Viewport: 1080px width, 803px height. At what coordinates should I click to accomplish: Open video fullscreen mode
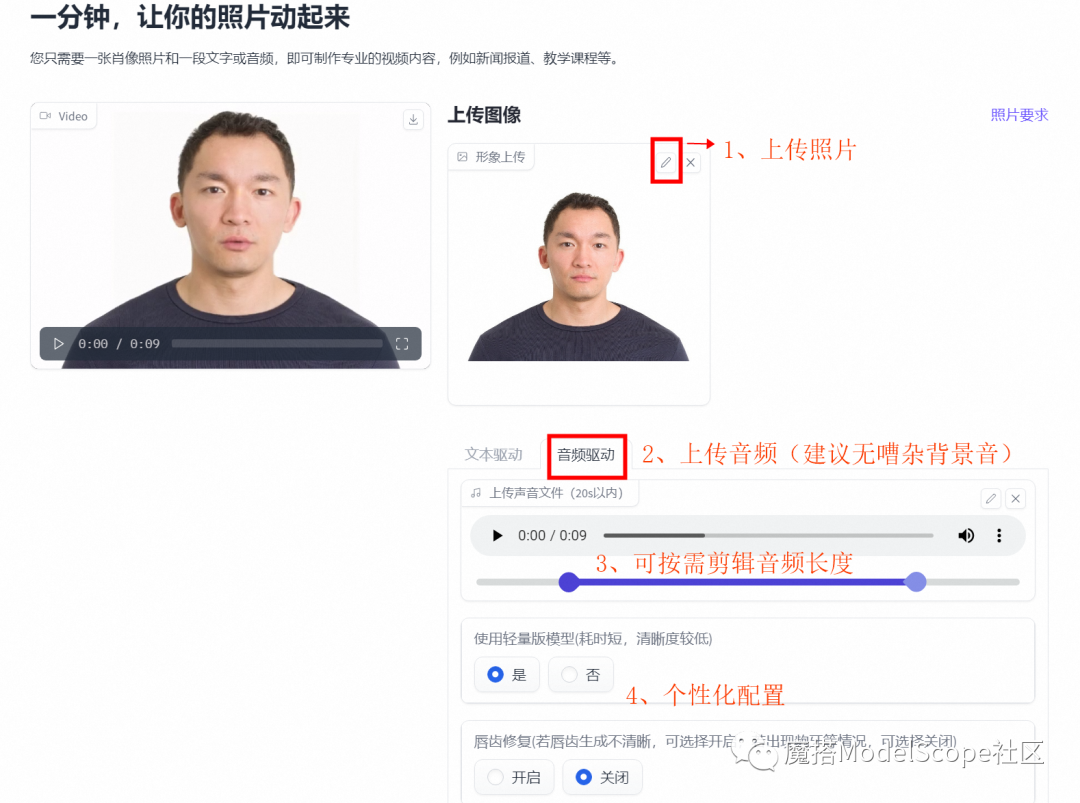tap(402, 344)
